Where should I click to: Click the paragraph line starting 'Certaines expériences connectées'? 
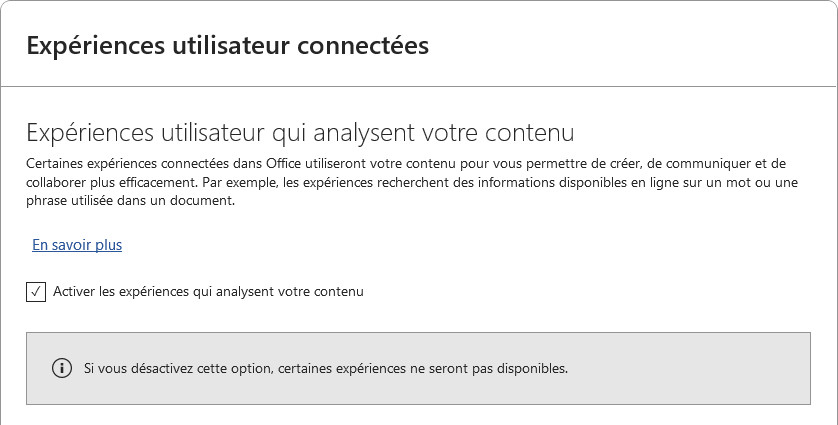coord(400,164)
